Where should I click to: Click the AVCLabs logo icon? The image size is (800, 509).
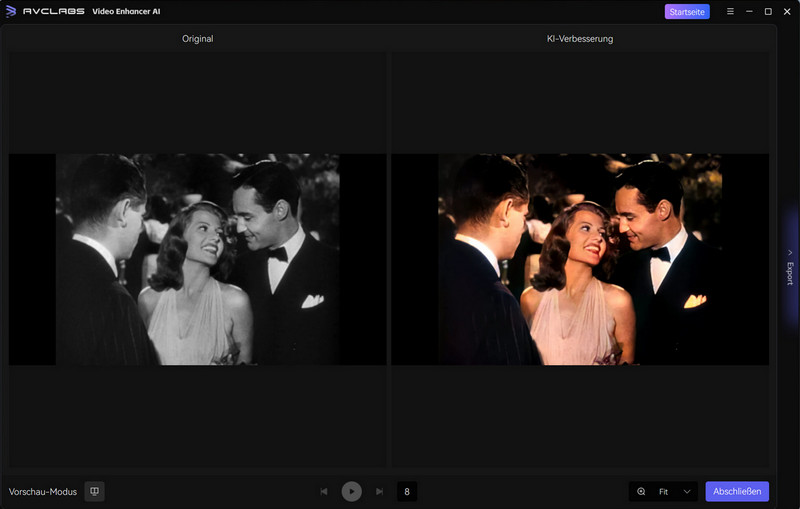11,11
